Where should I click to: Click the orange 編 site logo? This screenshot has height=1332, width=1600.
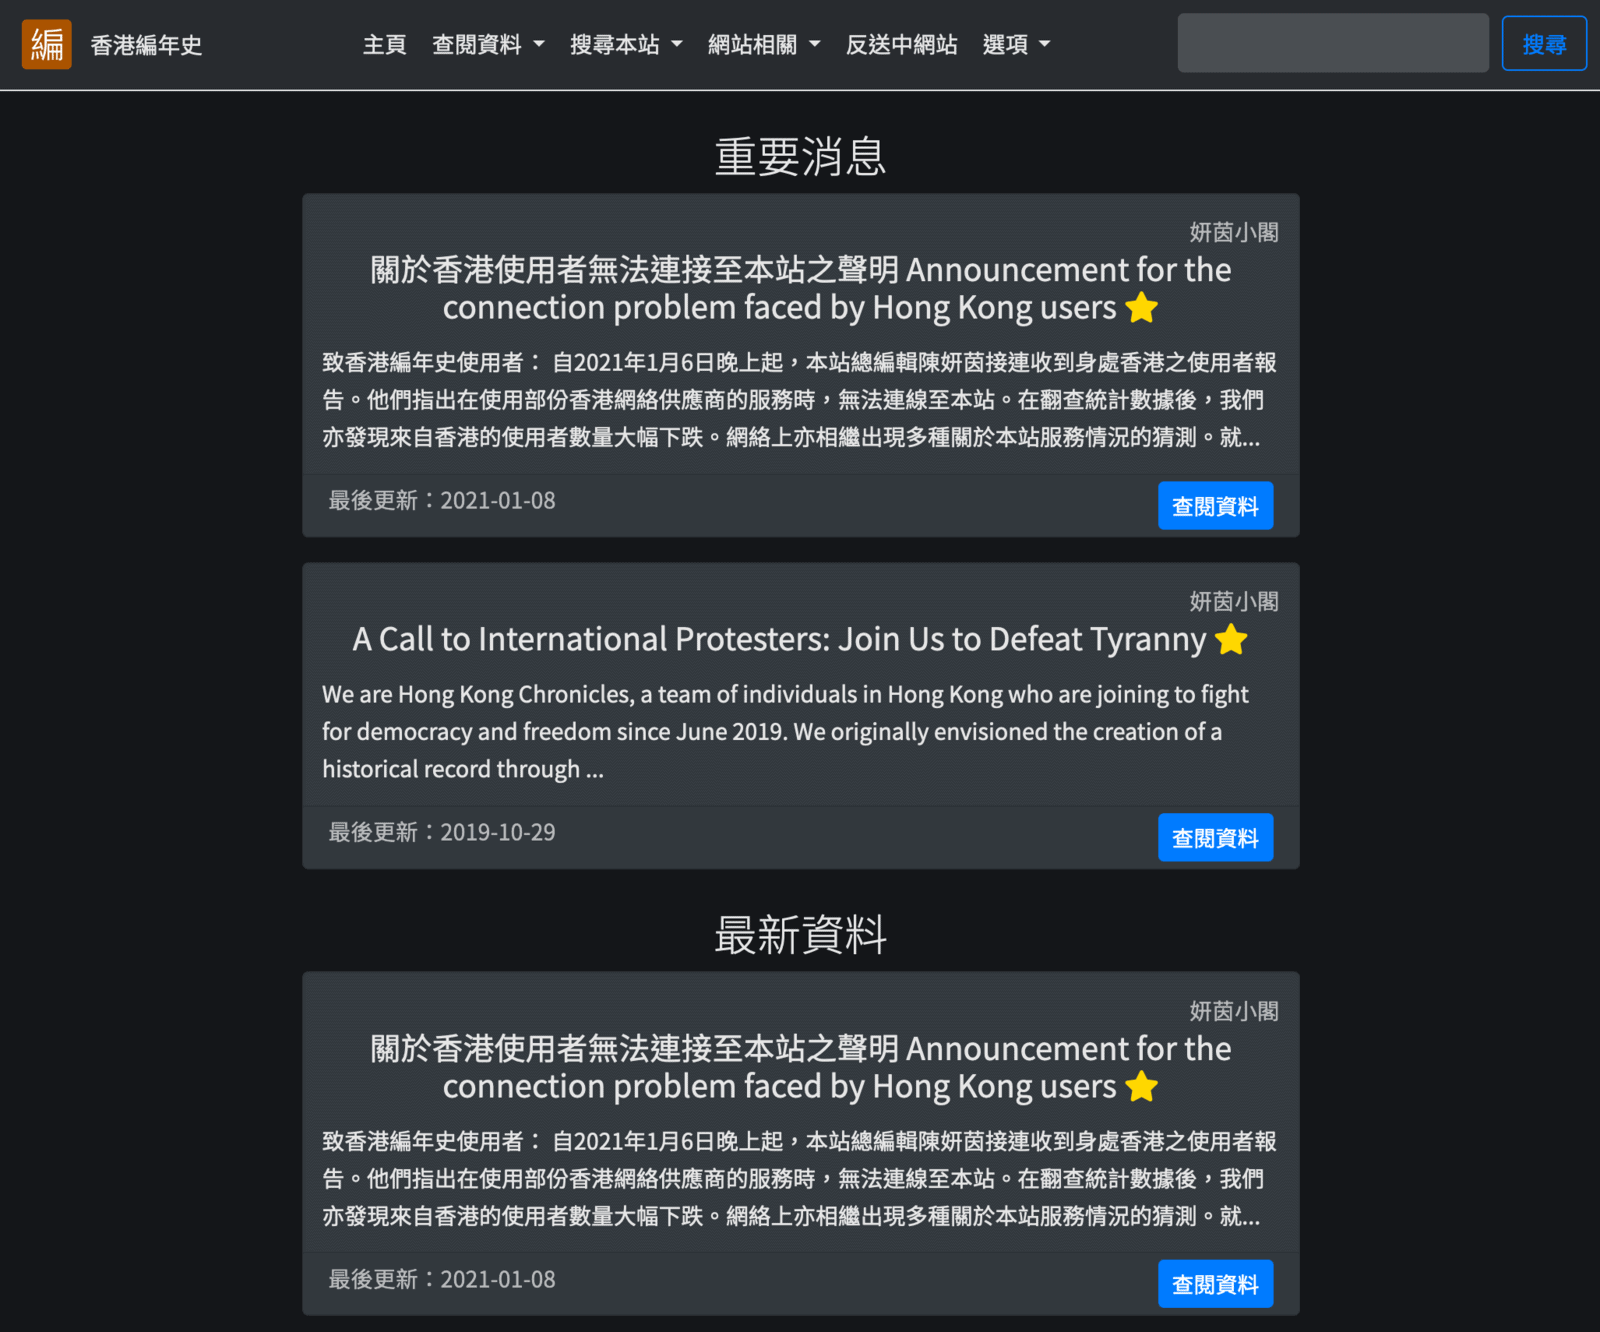coord(46,44)
